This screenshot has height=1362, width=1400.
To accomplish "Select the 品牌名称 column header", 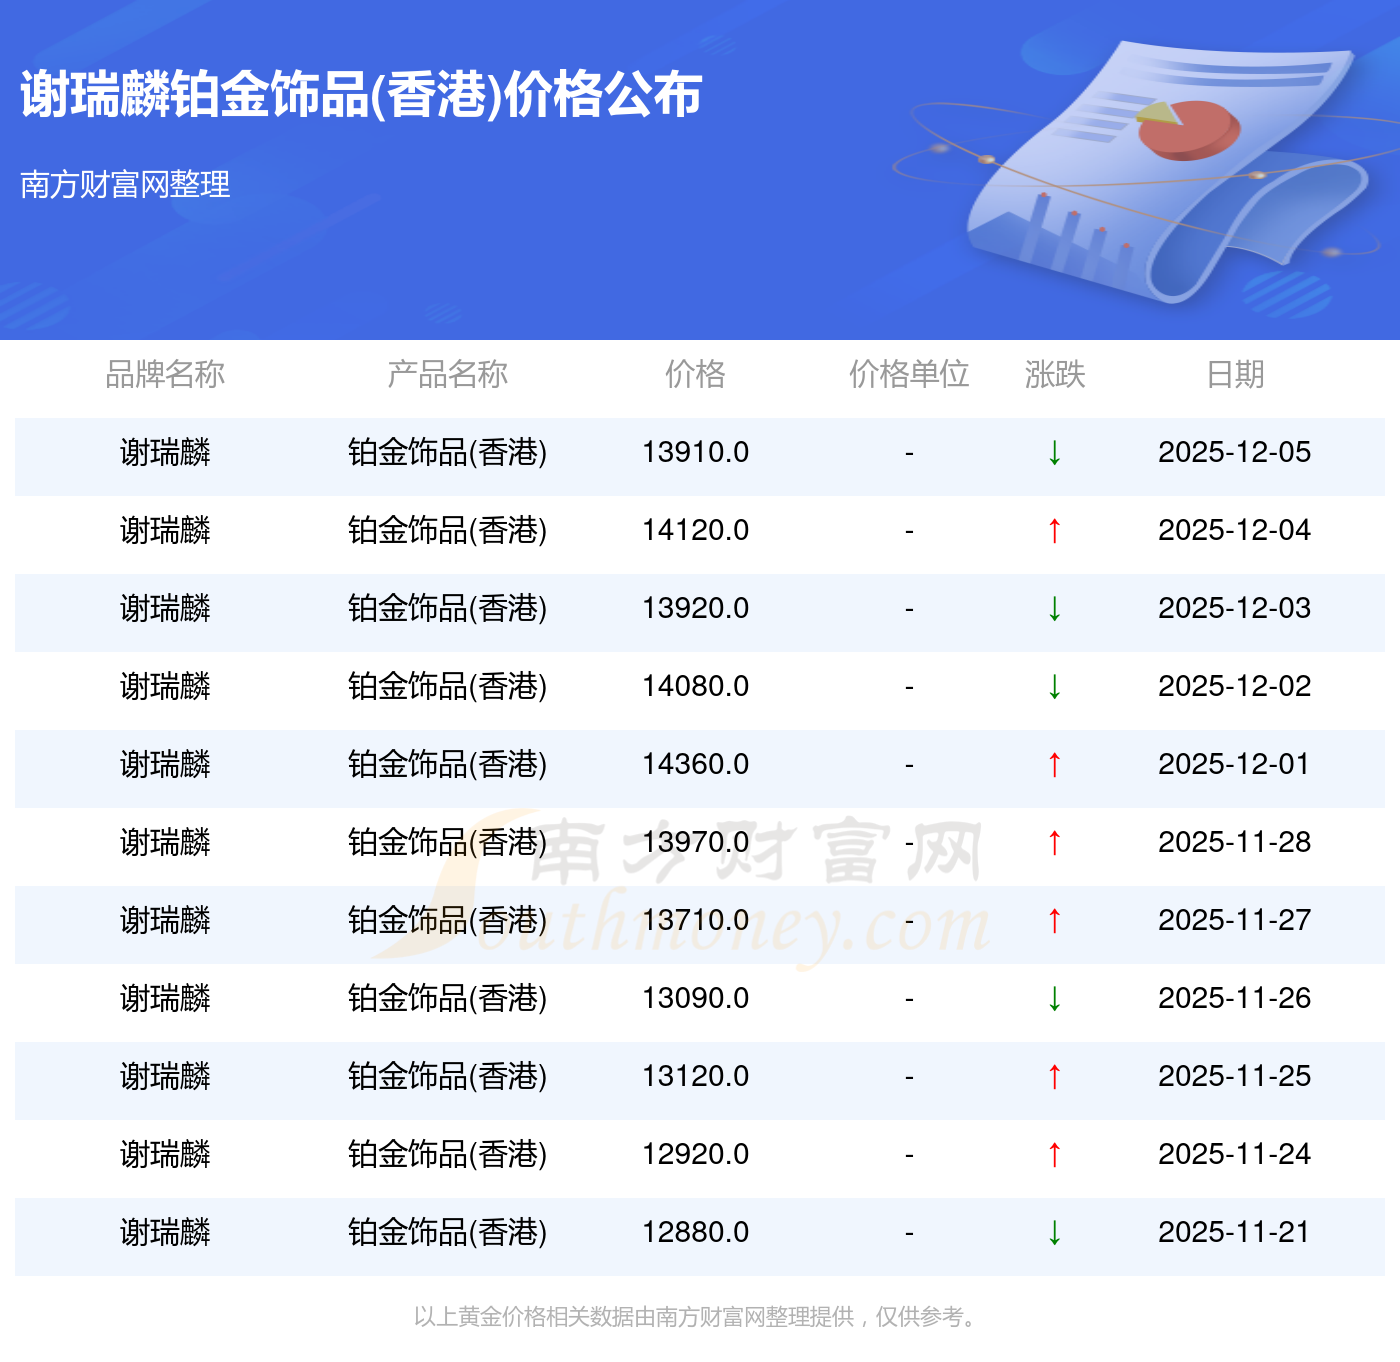I will 165,374.
